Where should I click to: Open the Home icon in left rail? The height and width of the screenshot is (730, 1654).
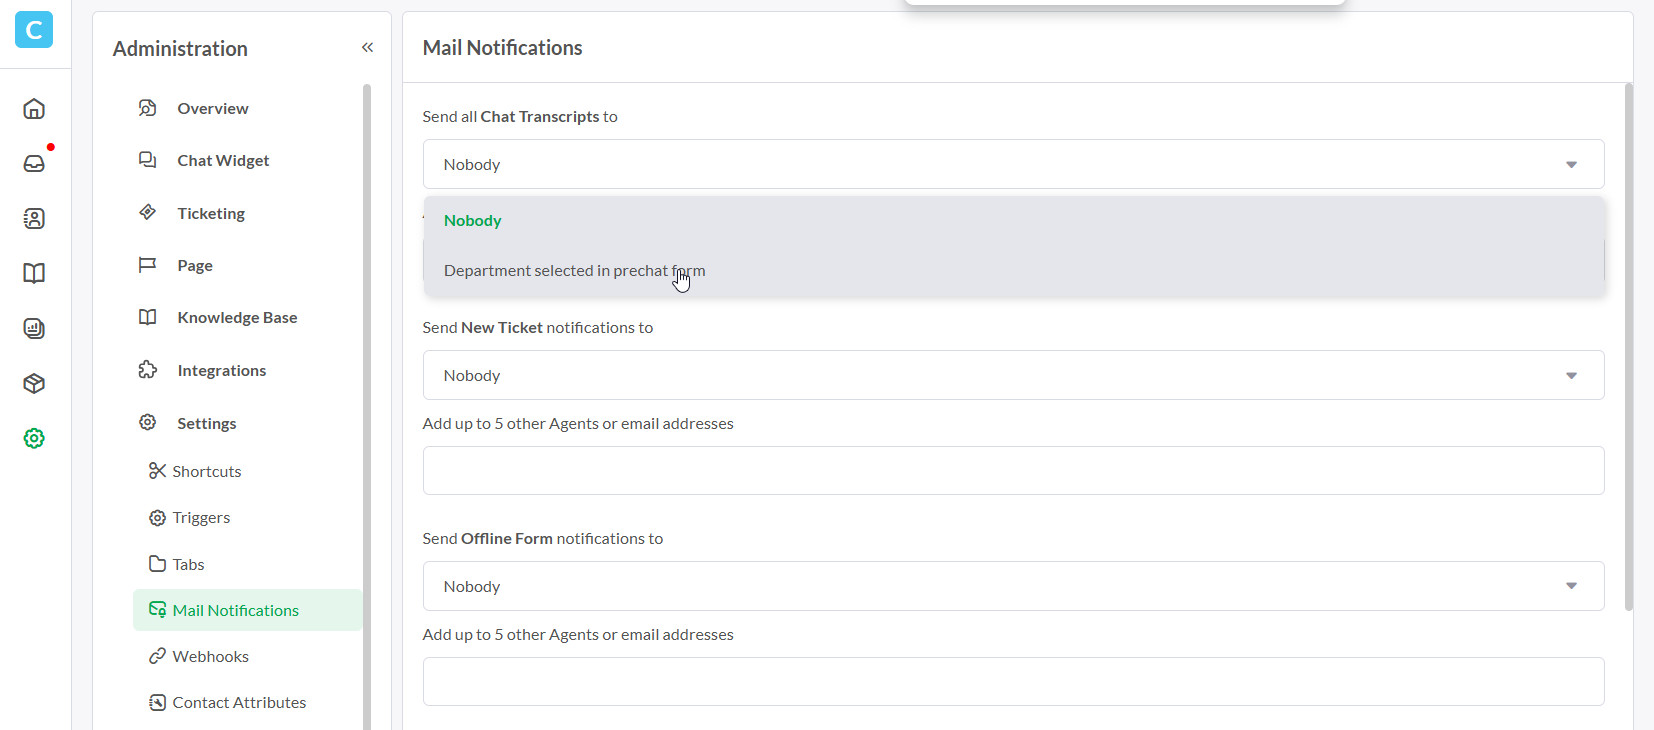(x=34, y=109)
